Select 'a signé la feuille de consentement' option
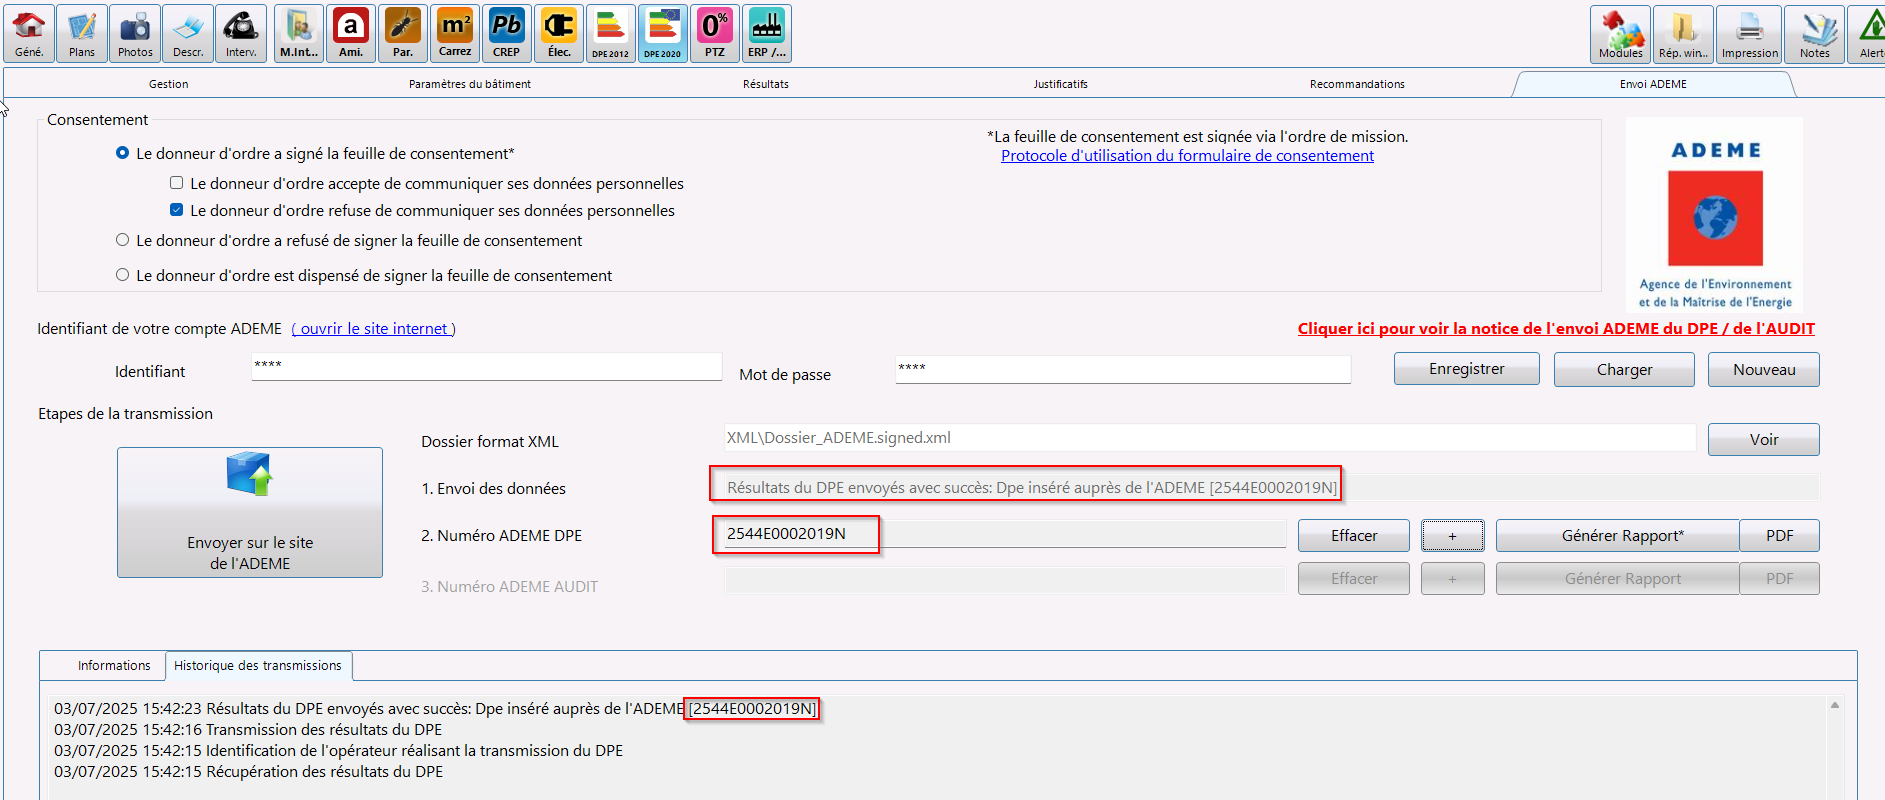The image size is (1885, 800). coord(123,153)
